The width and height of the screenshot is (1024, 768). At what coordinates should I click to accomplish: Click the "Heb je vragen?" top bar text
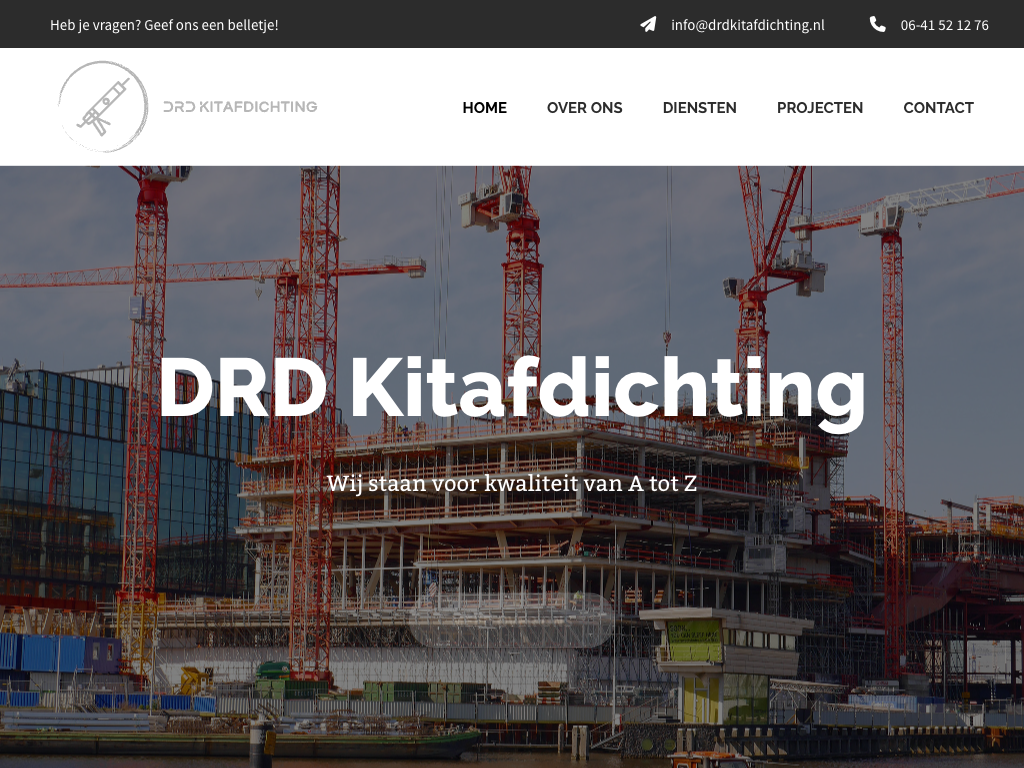click(164, 25)
